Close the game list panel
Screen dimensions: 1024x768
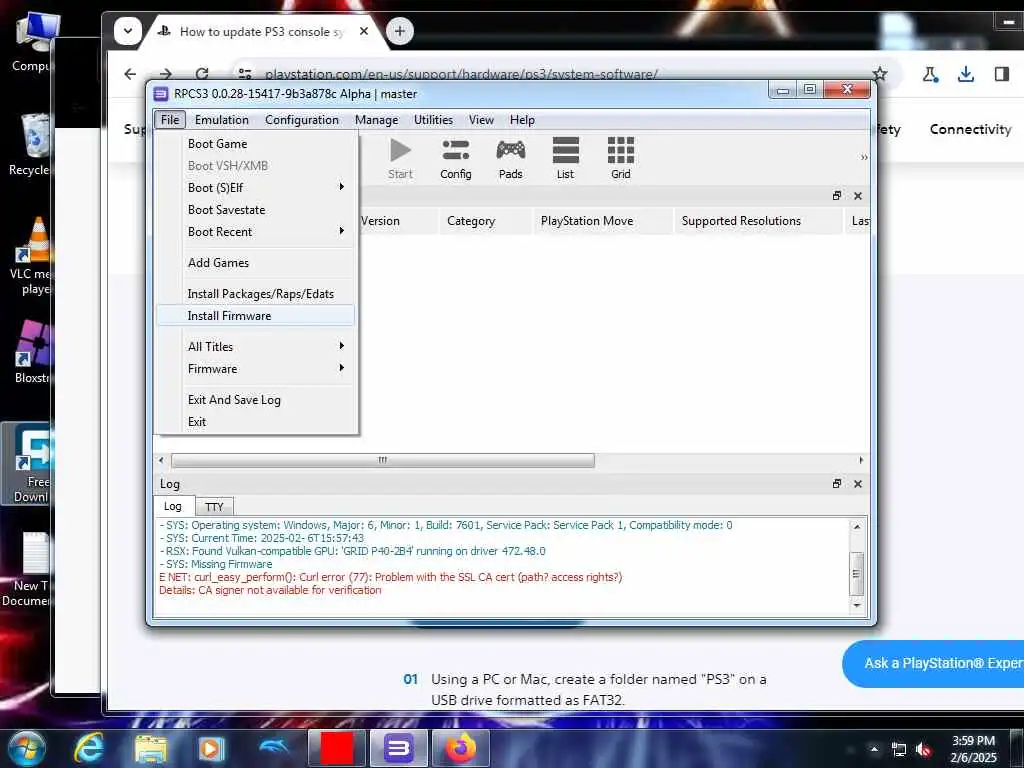click(x=858, y=196)
